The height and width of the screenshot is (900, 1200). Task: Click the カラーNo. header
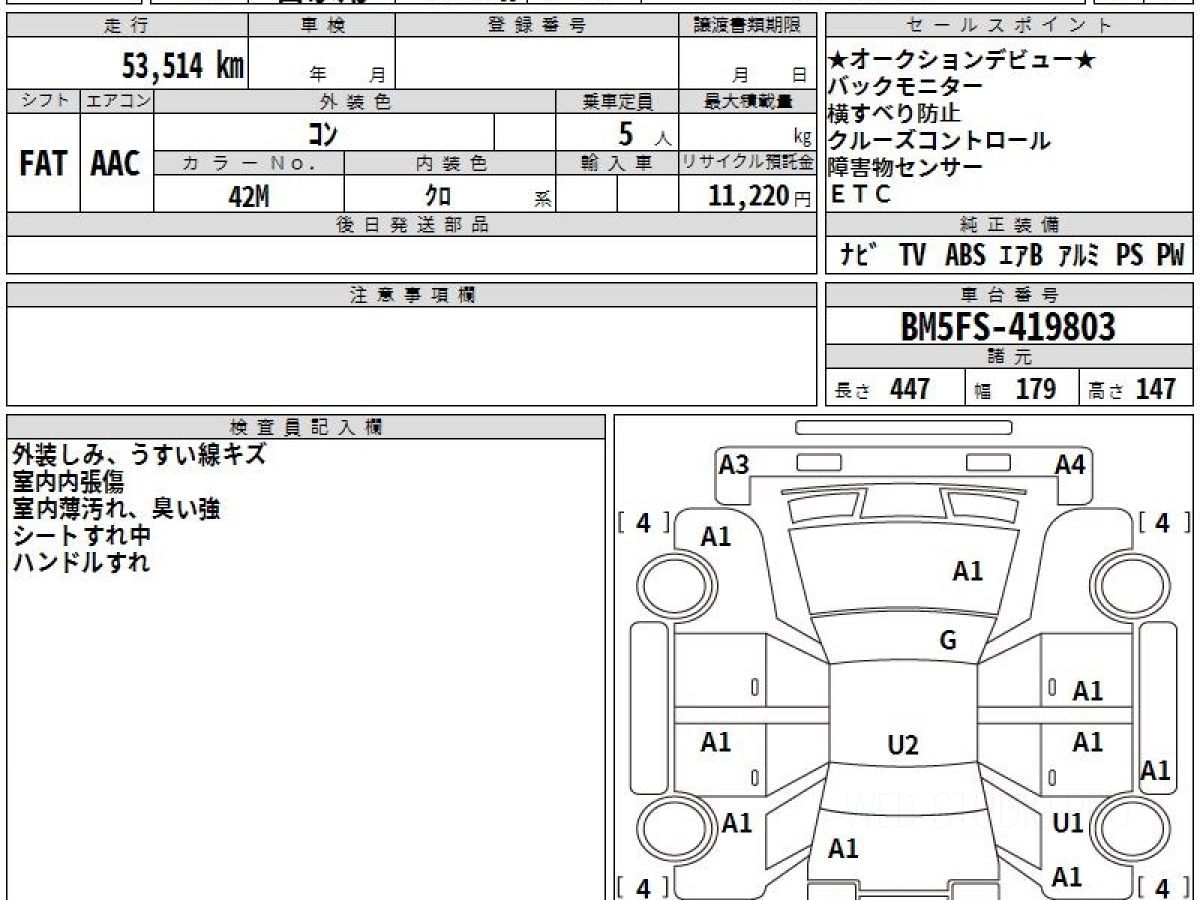(x=249, y=163)
